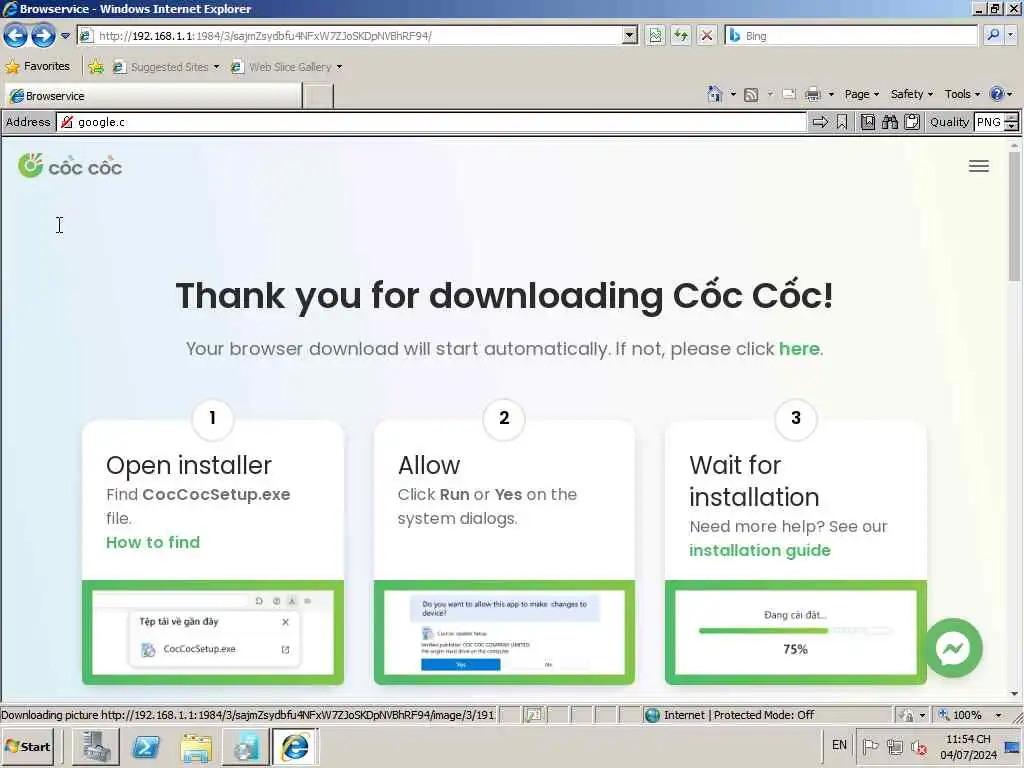Click the Cốc Cốc logo

(x=70, y=166)
